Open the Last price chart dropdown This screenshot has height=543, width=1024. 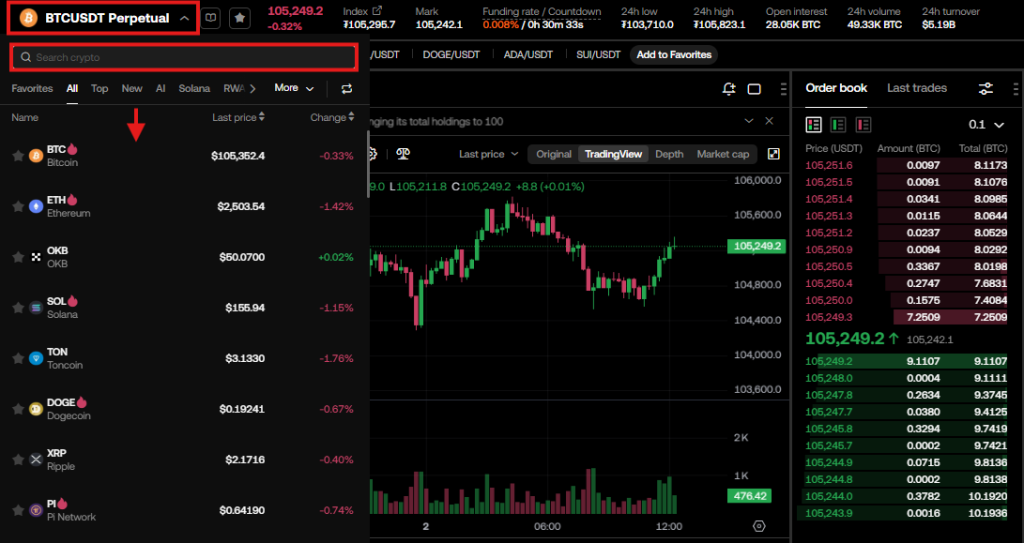(488, 154)
